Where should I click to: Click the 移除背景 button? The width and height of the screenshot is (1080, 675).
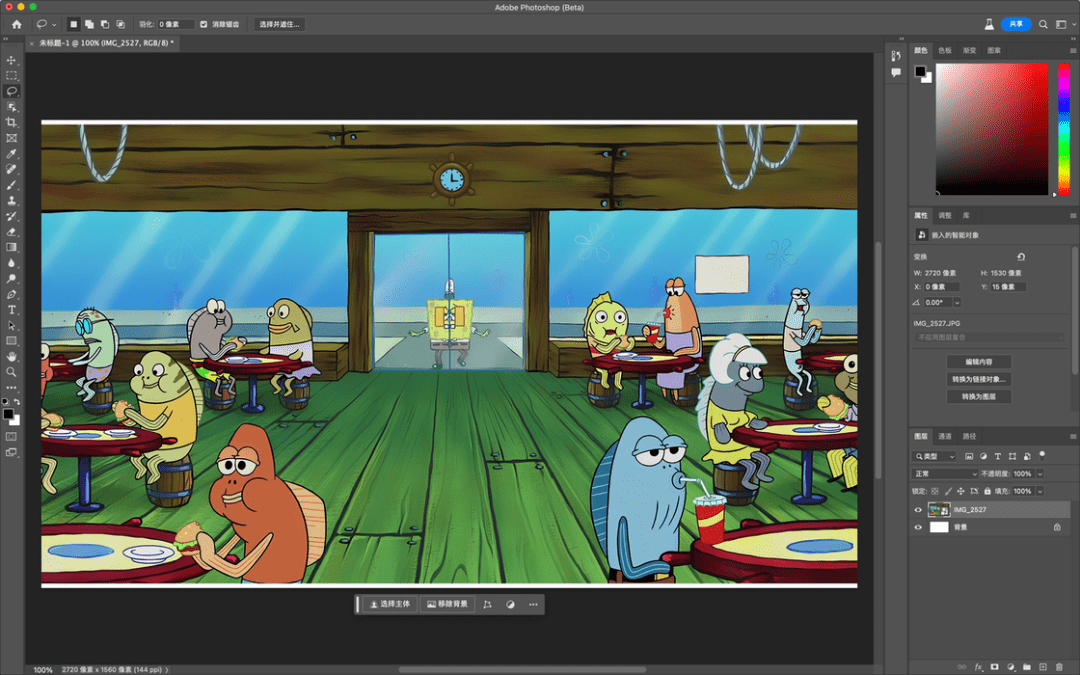click(x=447, y=604)
